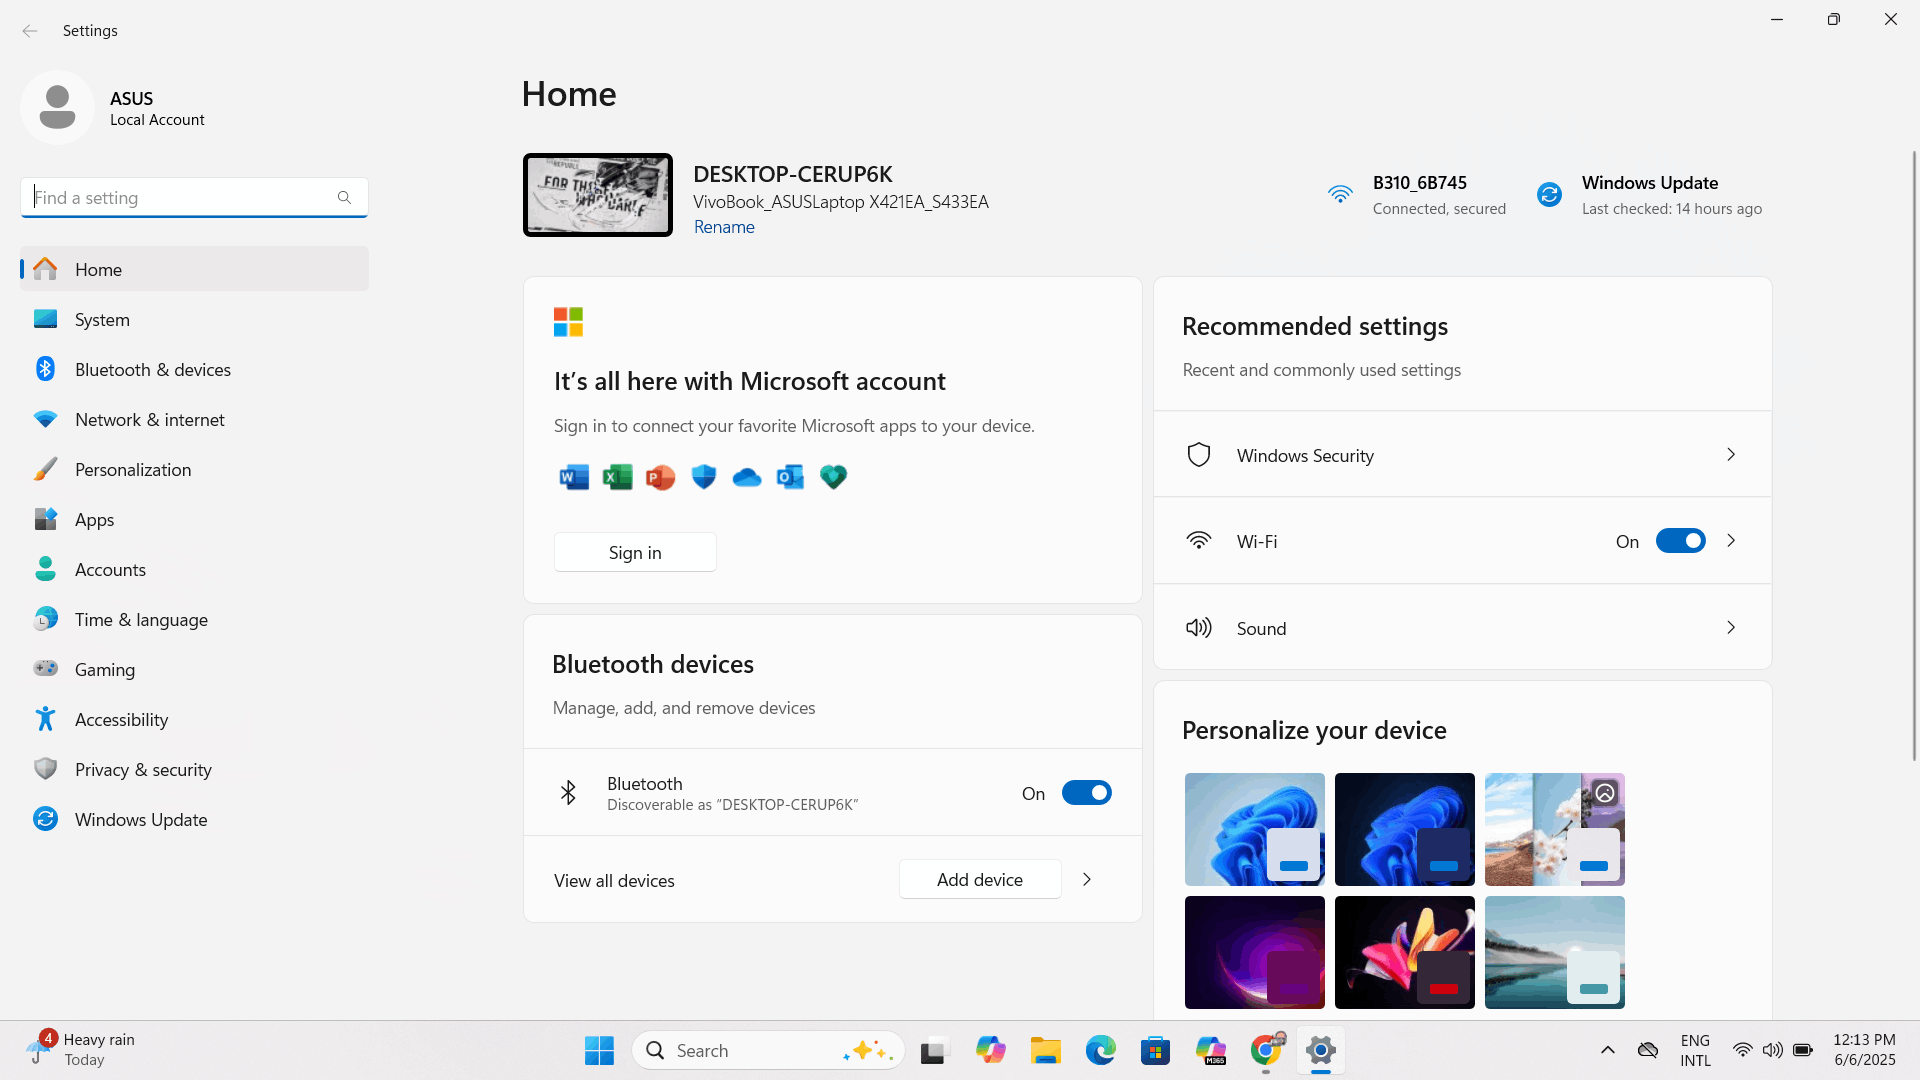The image size is (1920, 1080).
Task: Click the PowerPoint app icon
Action: tap(660, 477)
